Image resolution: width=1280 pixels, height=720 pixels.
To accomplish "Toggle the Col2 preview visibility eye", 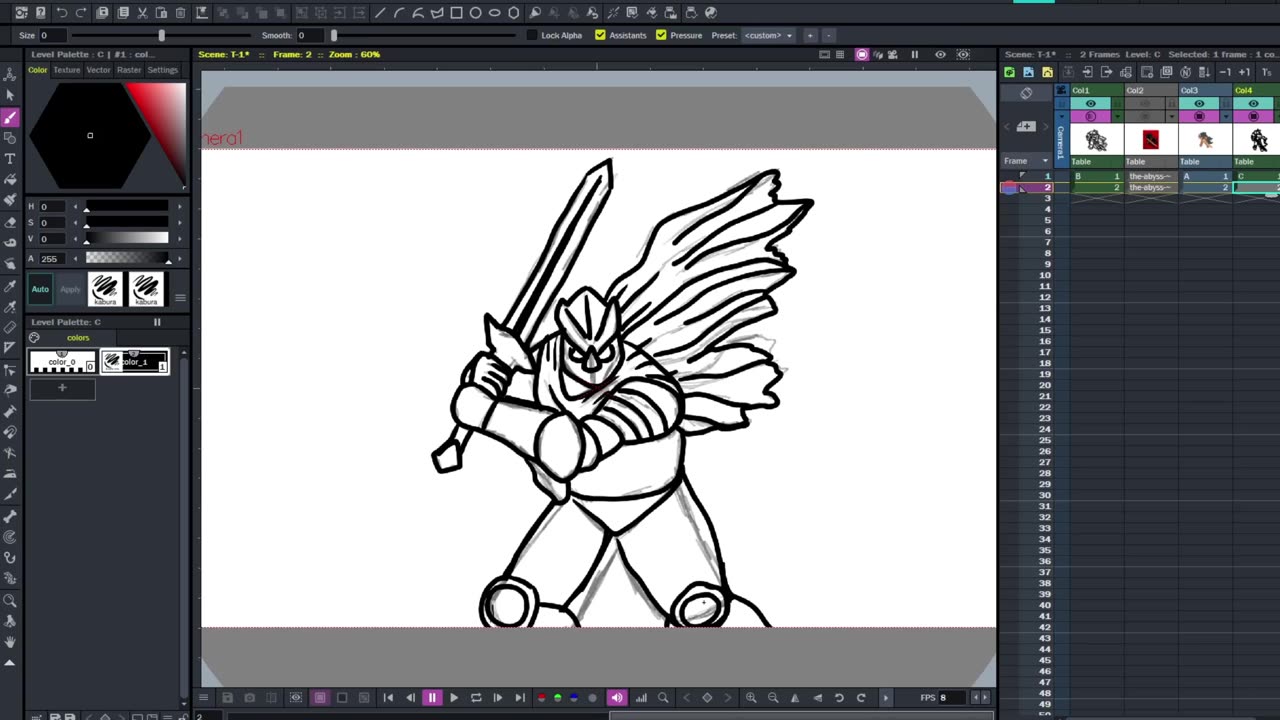I will pyautogui.click(x=1144, y=104).
